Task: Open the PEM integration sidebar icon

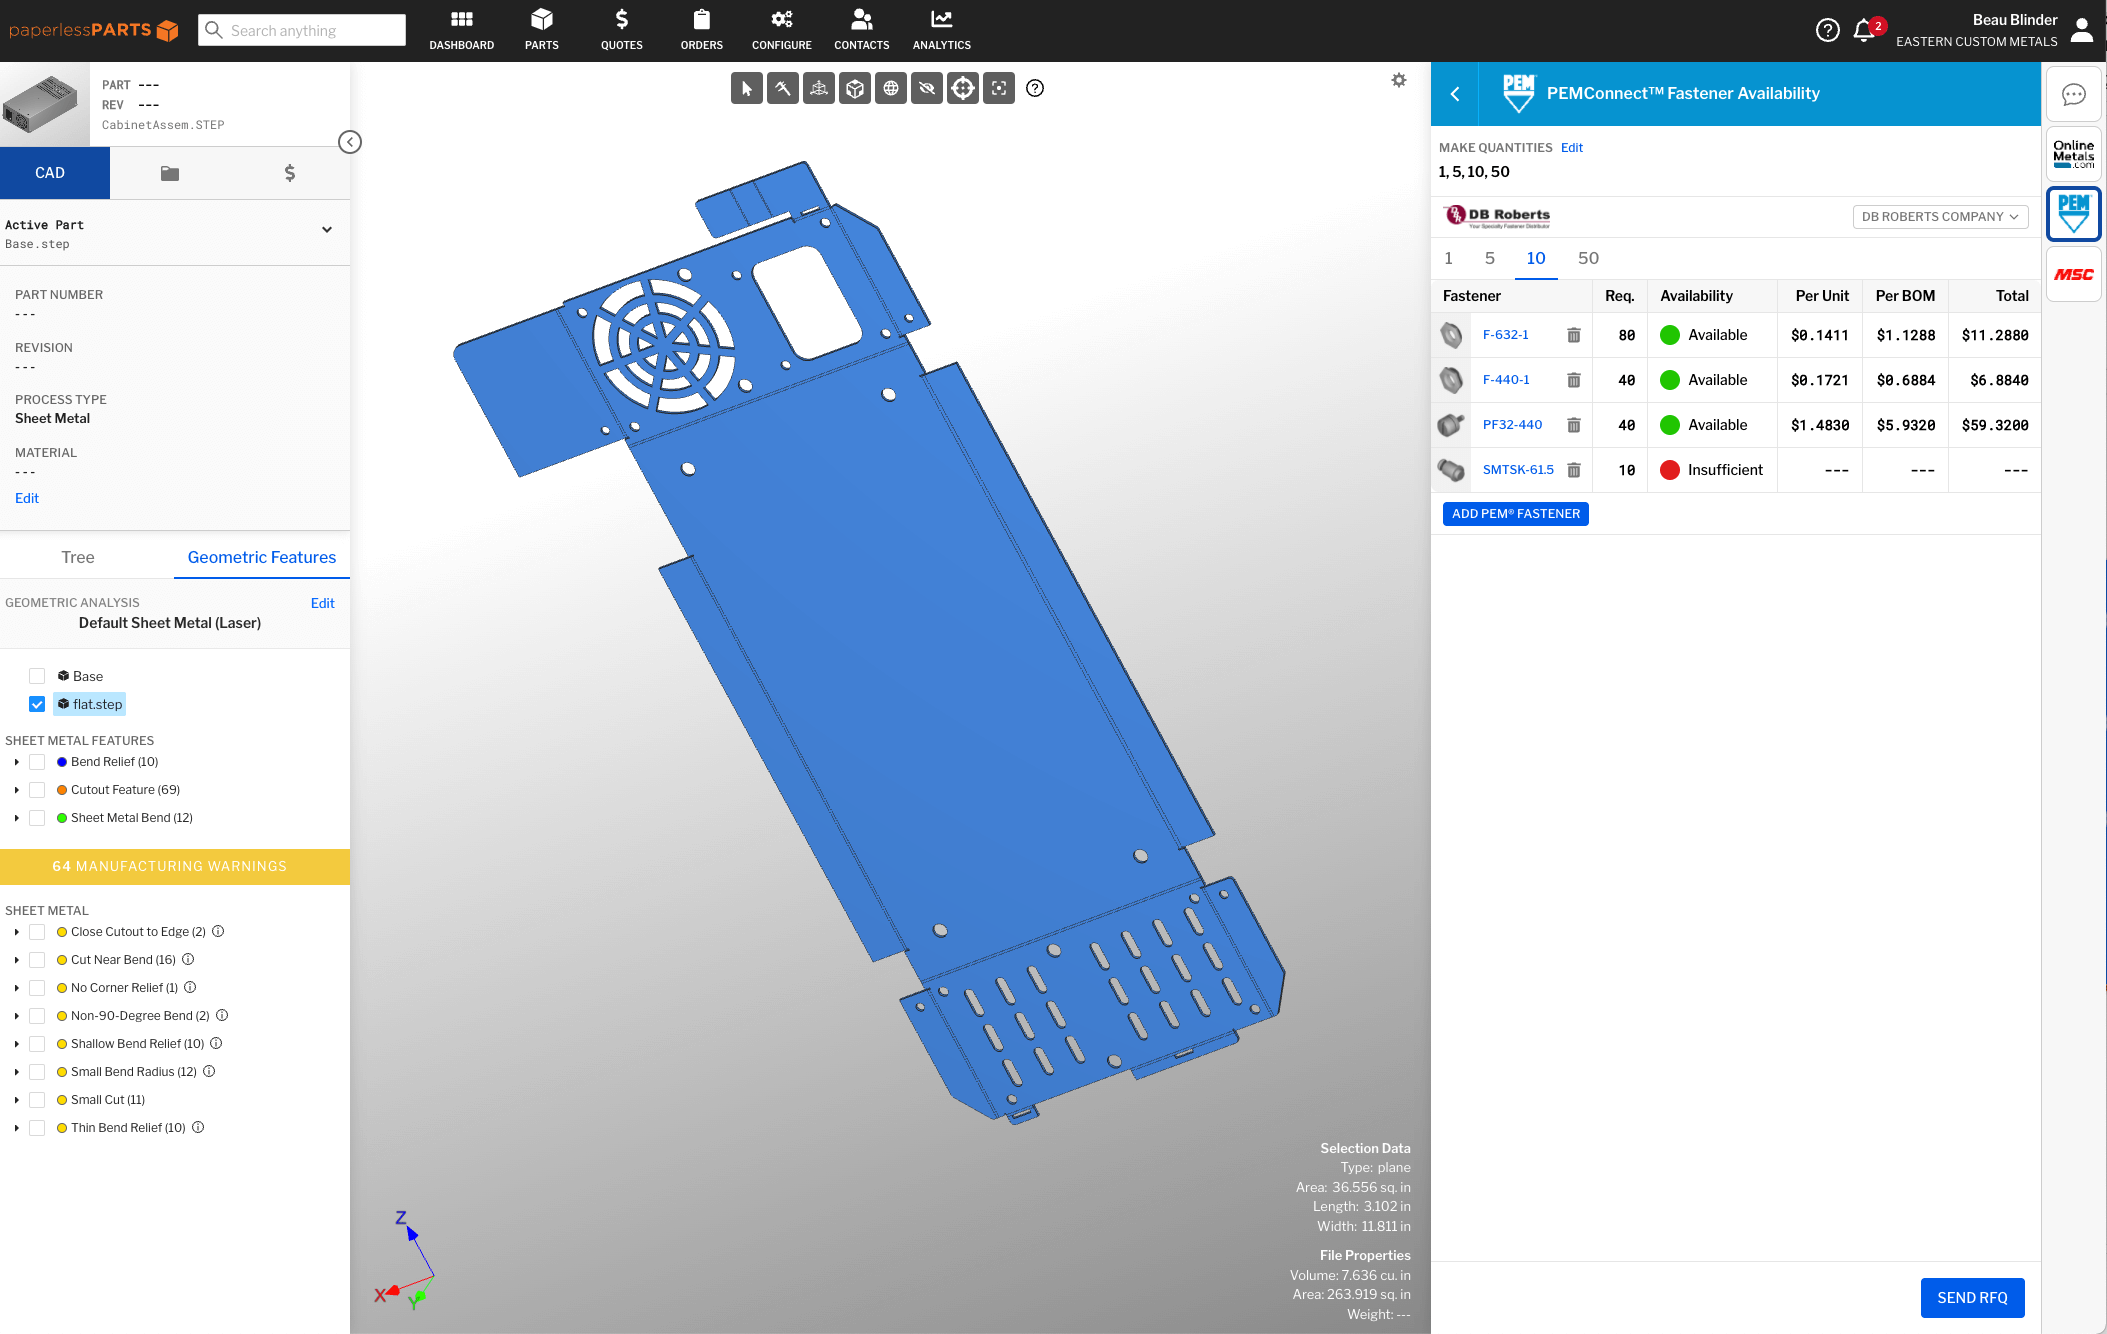Action: point(2074,214)
